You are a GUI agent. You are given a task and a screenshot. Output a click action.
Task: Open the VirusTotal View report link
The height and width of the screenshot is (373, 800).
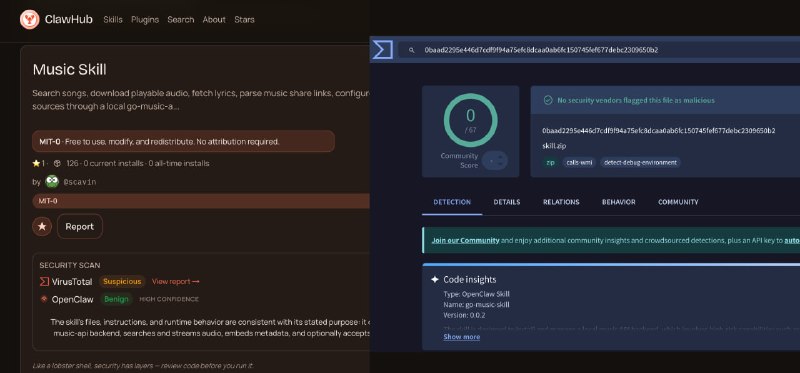point(176,282)
